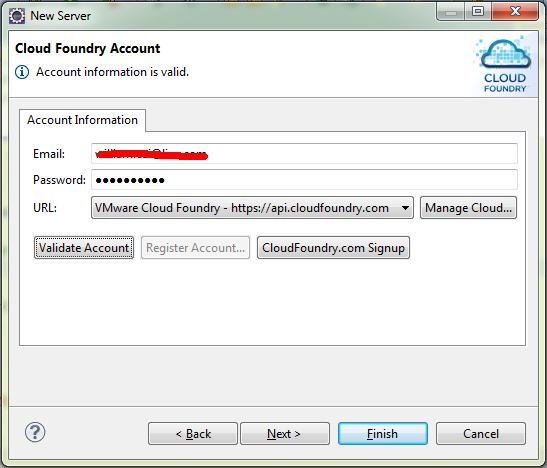This screenshot has width=547, height=468.
Task: Focus the Password input field
Action: tap(304, 180)
